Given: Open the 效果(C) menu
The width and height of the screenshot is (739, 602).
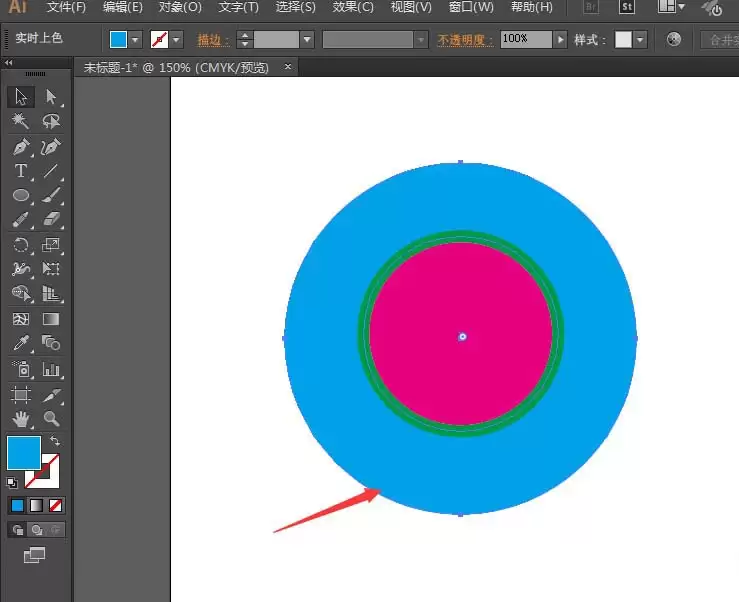Looking at the screenshot, I should 353,7.
